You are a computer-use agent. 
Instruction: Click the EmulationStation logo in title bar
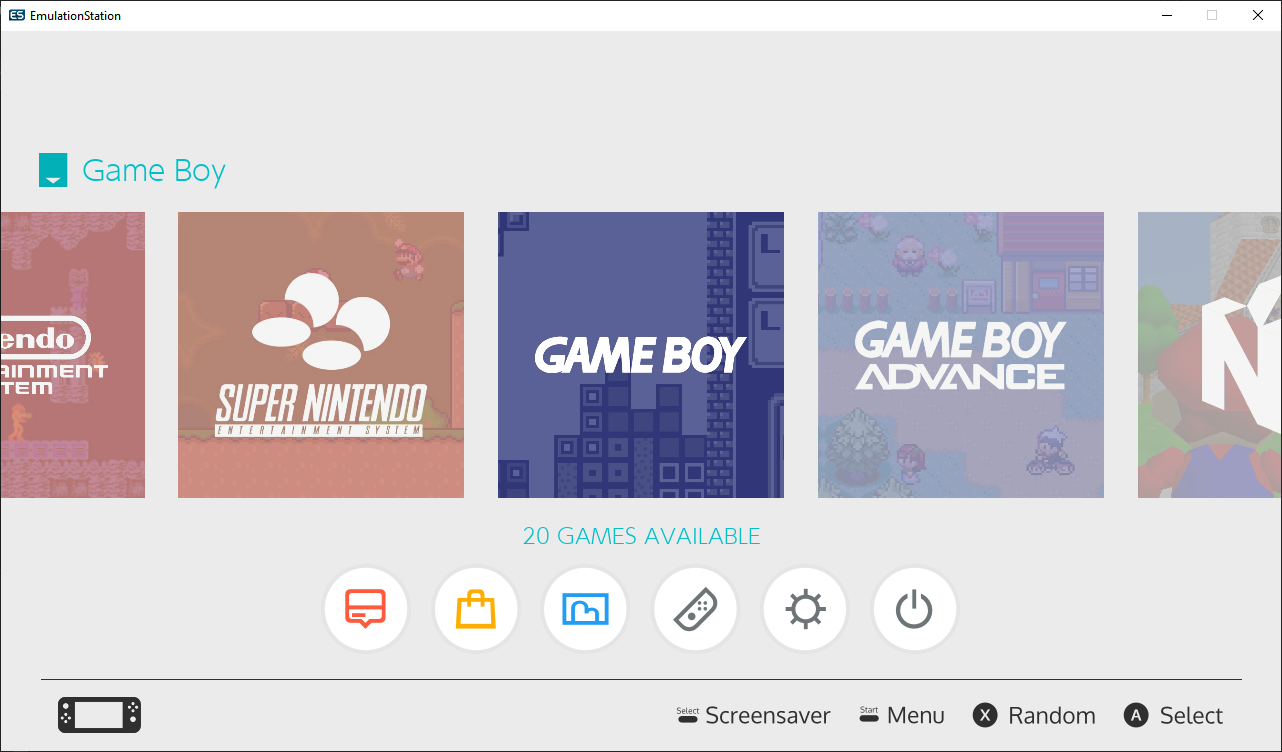[17, 15]
